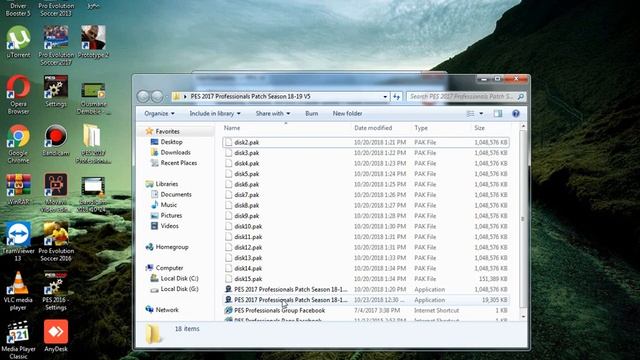This screenshot has height=360, width=640.
Task: Launch VLC media player icon
Action: click(18, 291)
